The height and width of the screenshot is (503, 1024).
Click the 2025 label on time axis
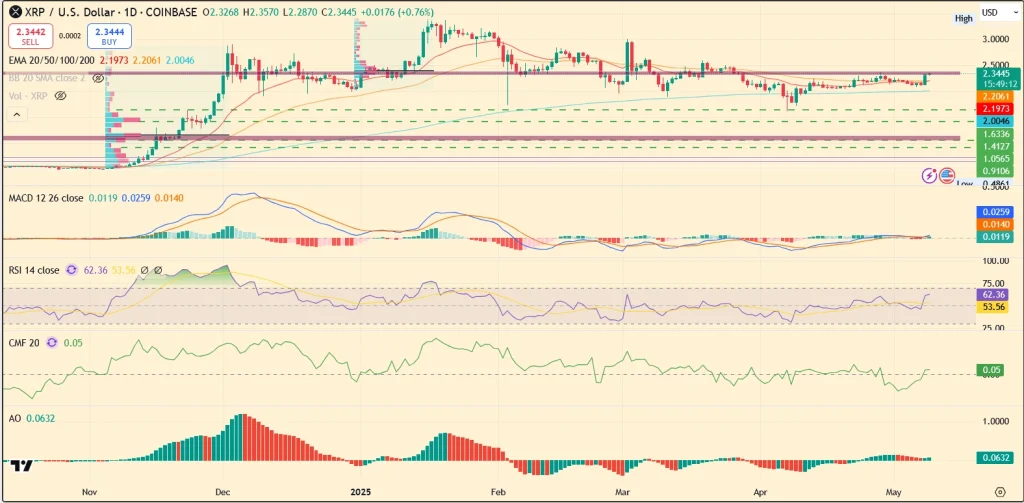tap(360, 491)
